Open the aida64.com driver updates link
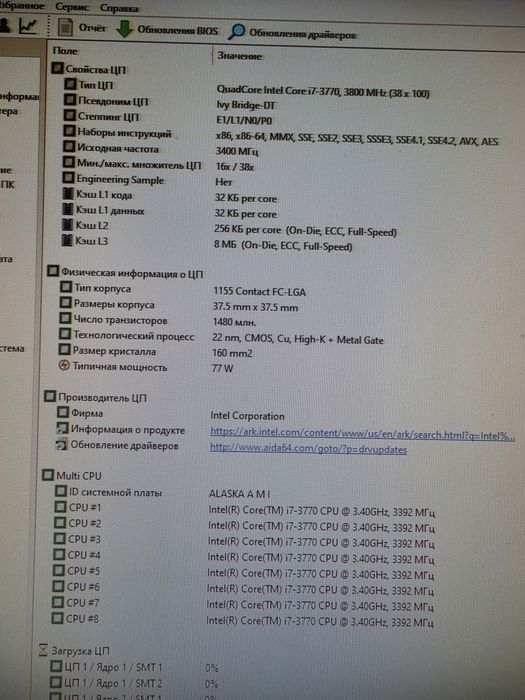The height and width of the screenshot is (700, 525). (x=308, y=449)
